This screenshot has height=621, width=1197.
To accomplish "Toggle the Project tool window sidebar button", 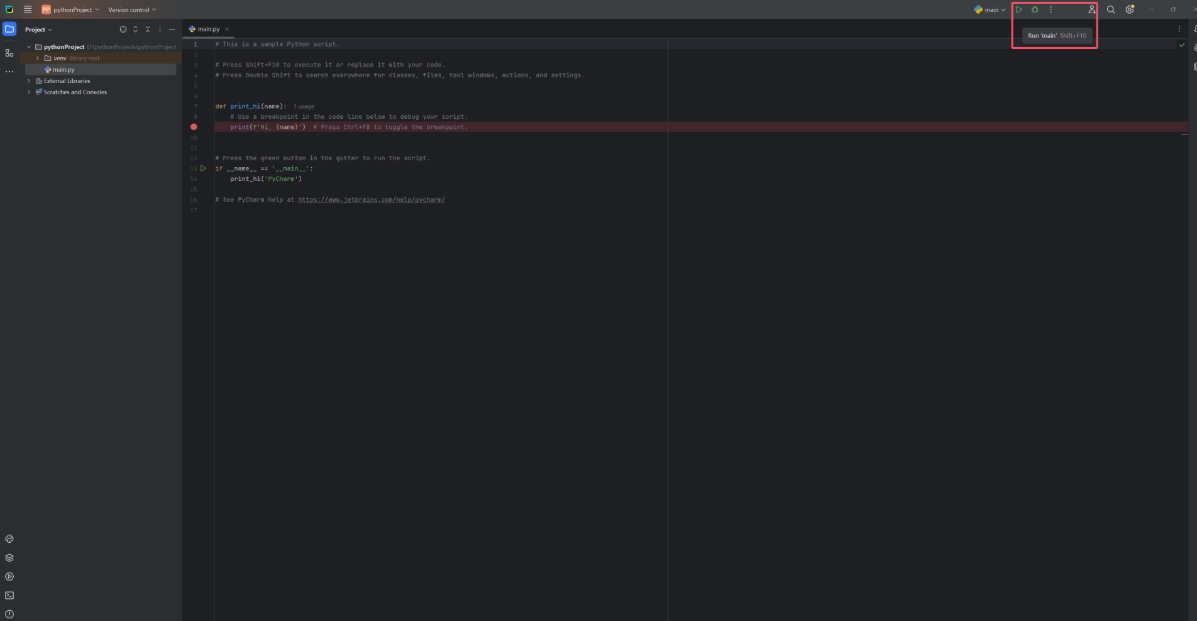I will 9,30.
